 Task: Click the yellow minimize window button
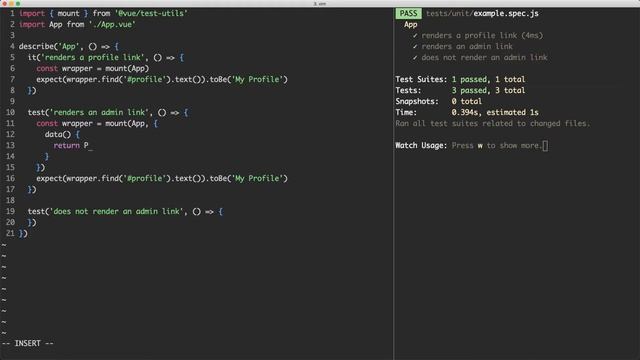11,3
